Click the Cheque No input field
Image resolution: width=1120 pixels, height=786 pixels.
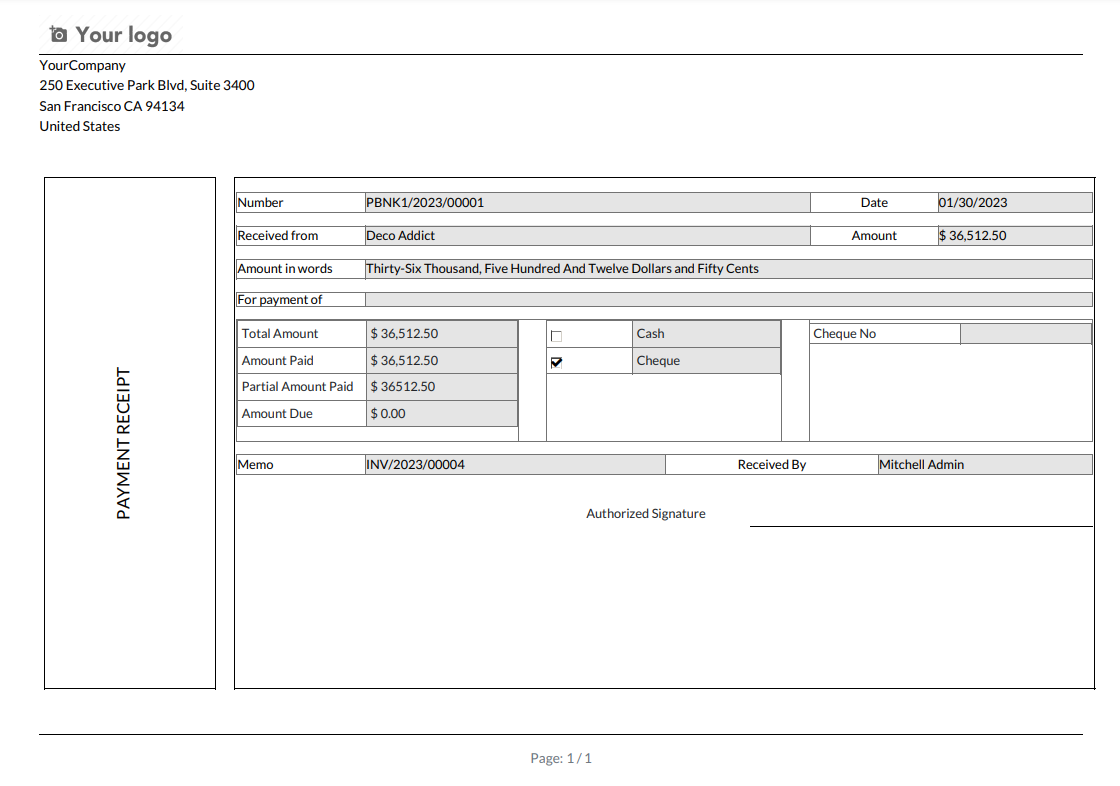[1025, 334]
